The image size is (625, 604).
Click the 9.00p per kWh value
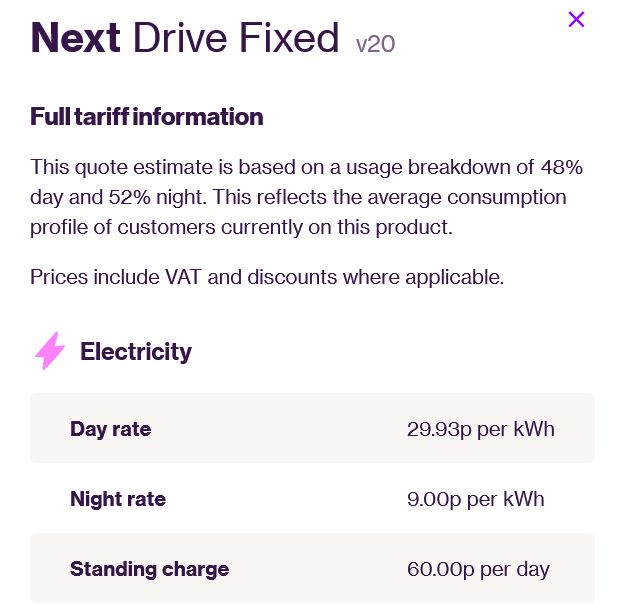[x=476, y=499]
